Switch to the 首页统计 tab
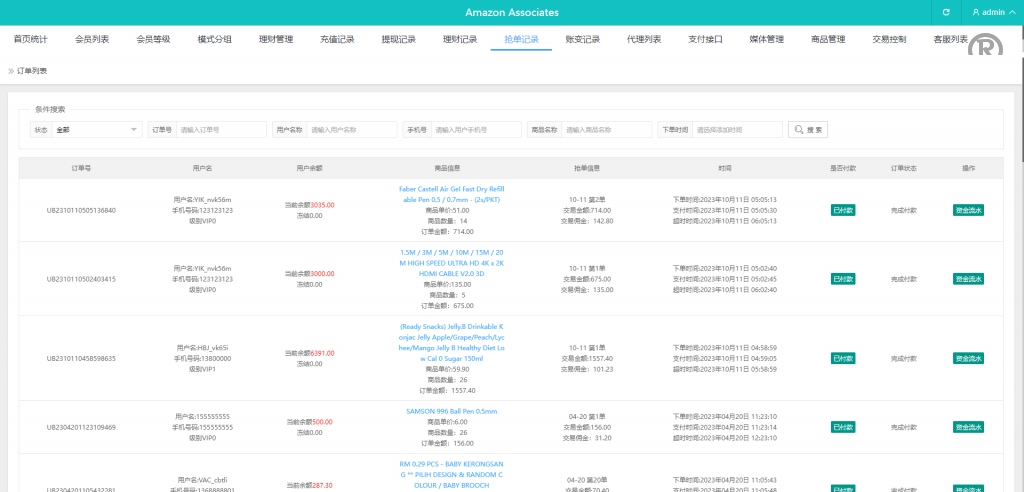Screen dimensions: 1024x492 (30, 40)
